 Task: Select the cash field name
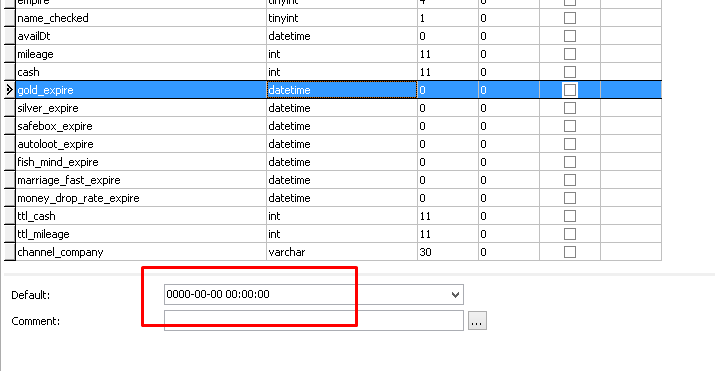28,72
